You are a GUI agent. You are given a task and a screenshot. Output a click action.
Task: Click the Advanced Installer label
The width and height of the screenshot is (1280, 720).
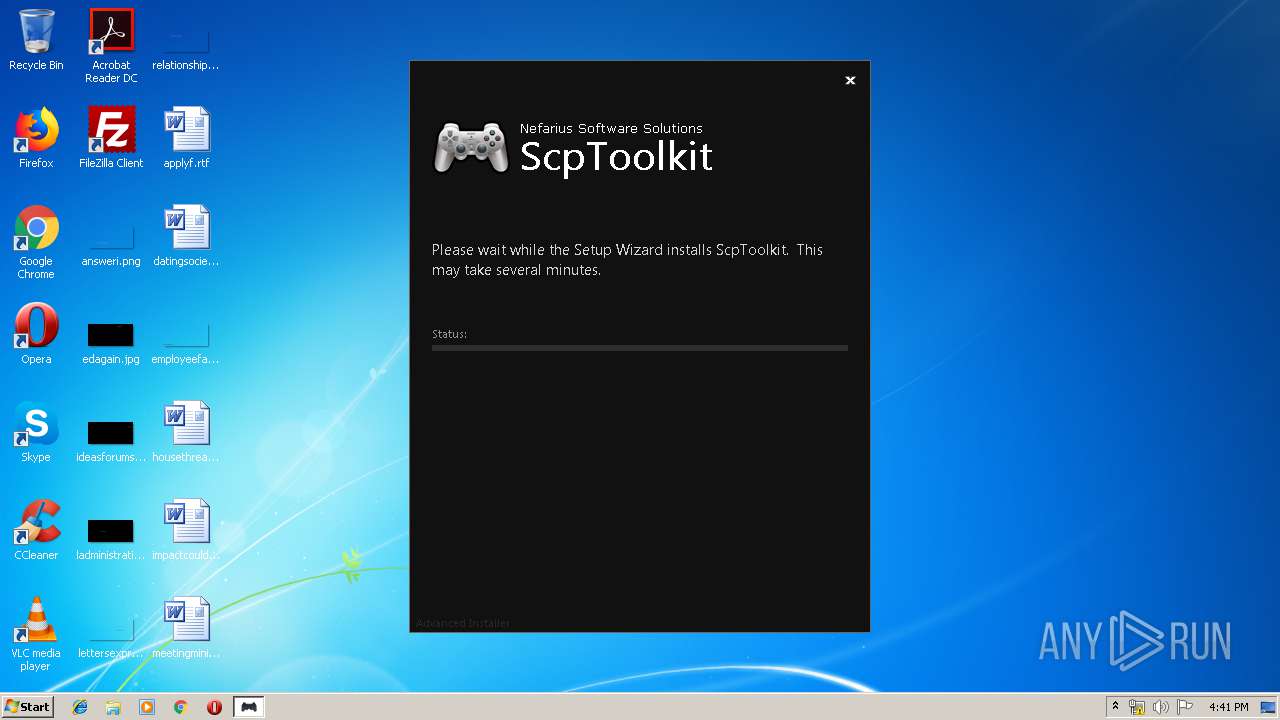point(463,623)
